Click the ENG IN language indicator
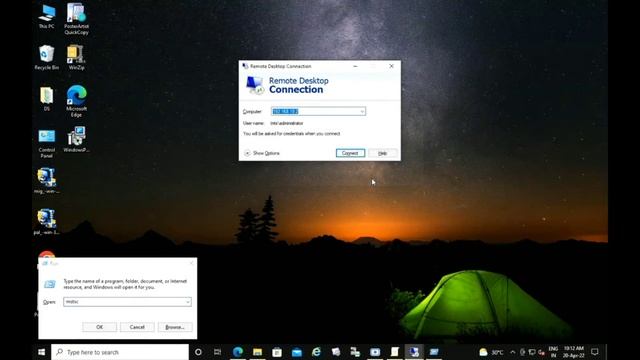Screen dimensions: 640x360 point(553,352)
